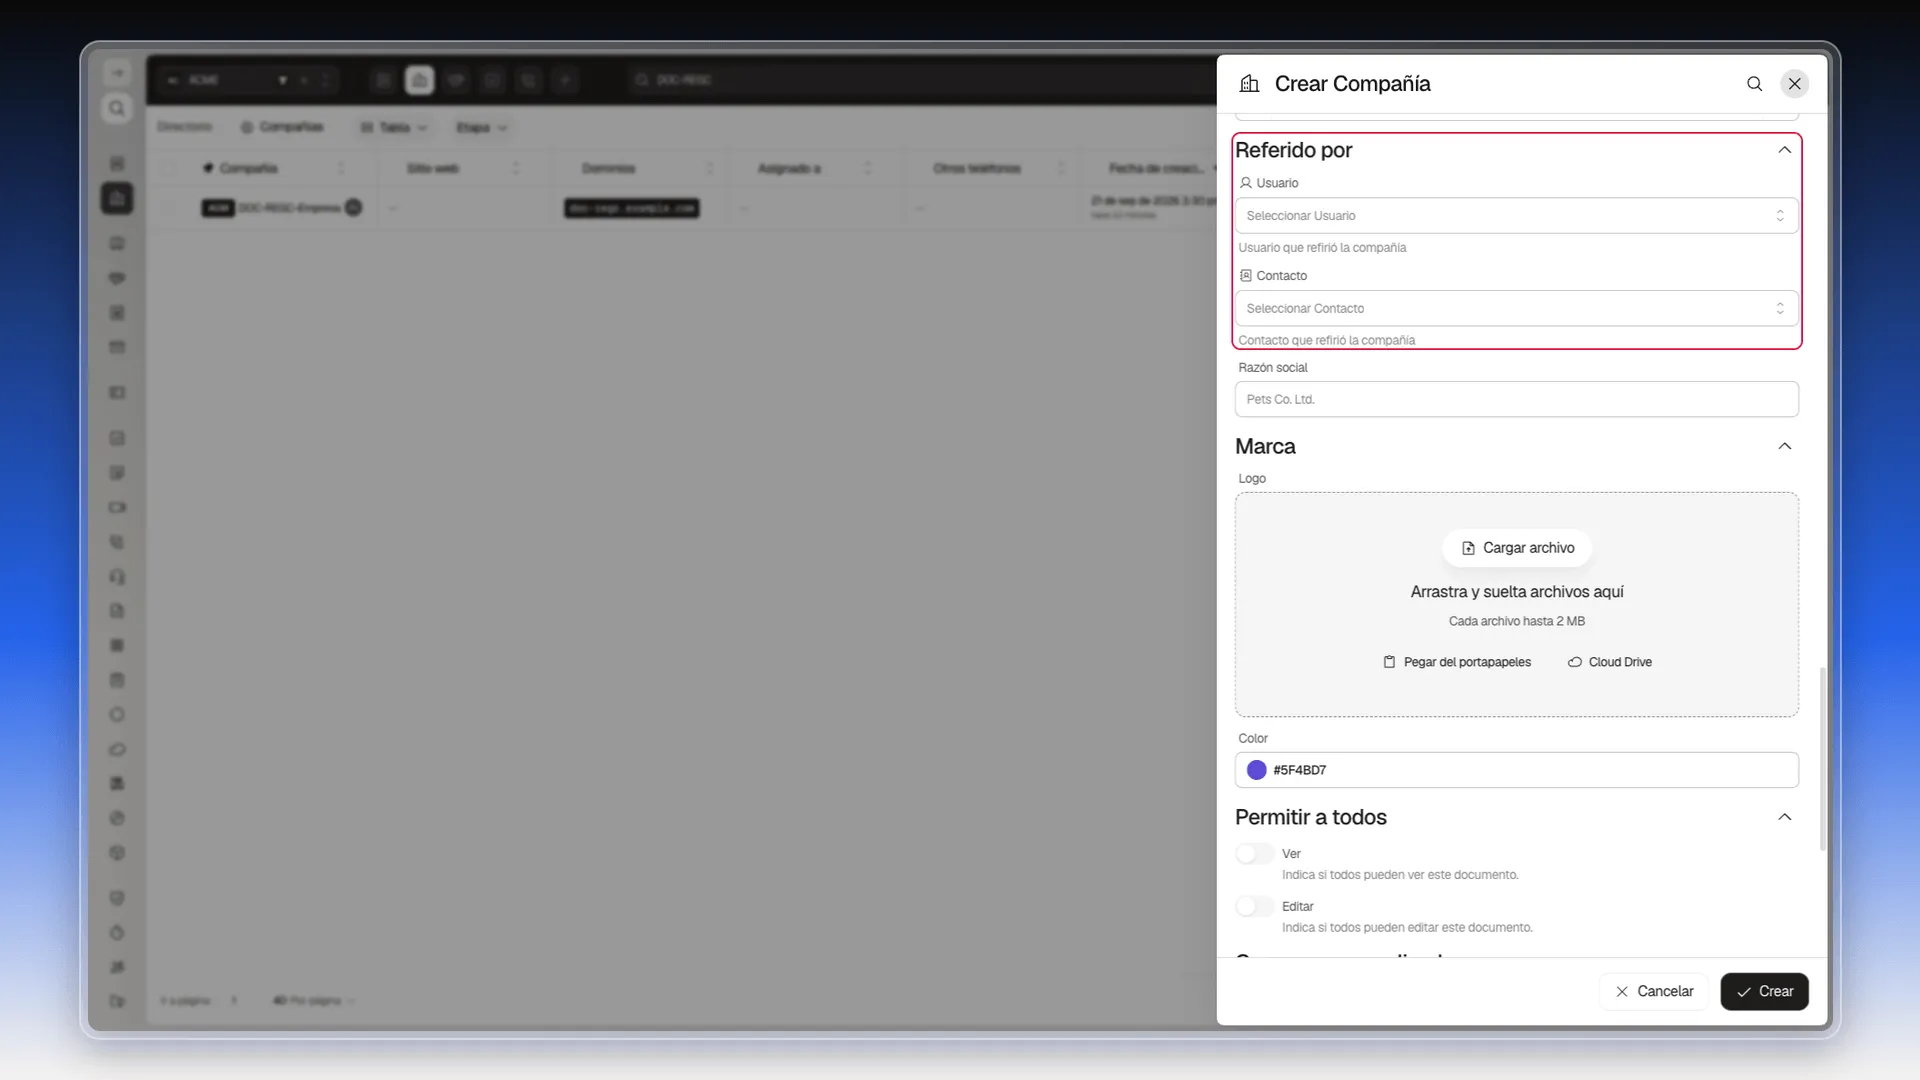Click the Crear button
1920x1080 pixels.
pos(1764,992)
